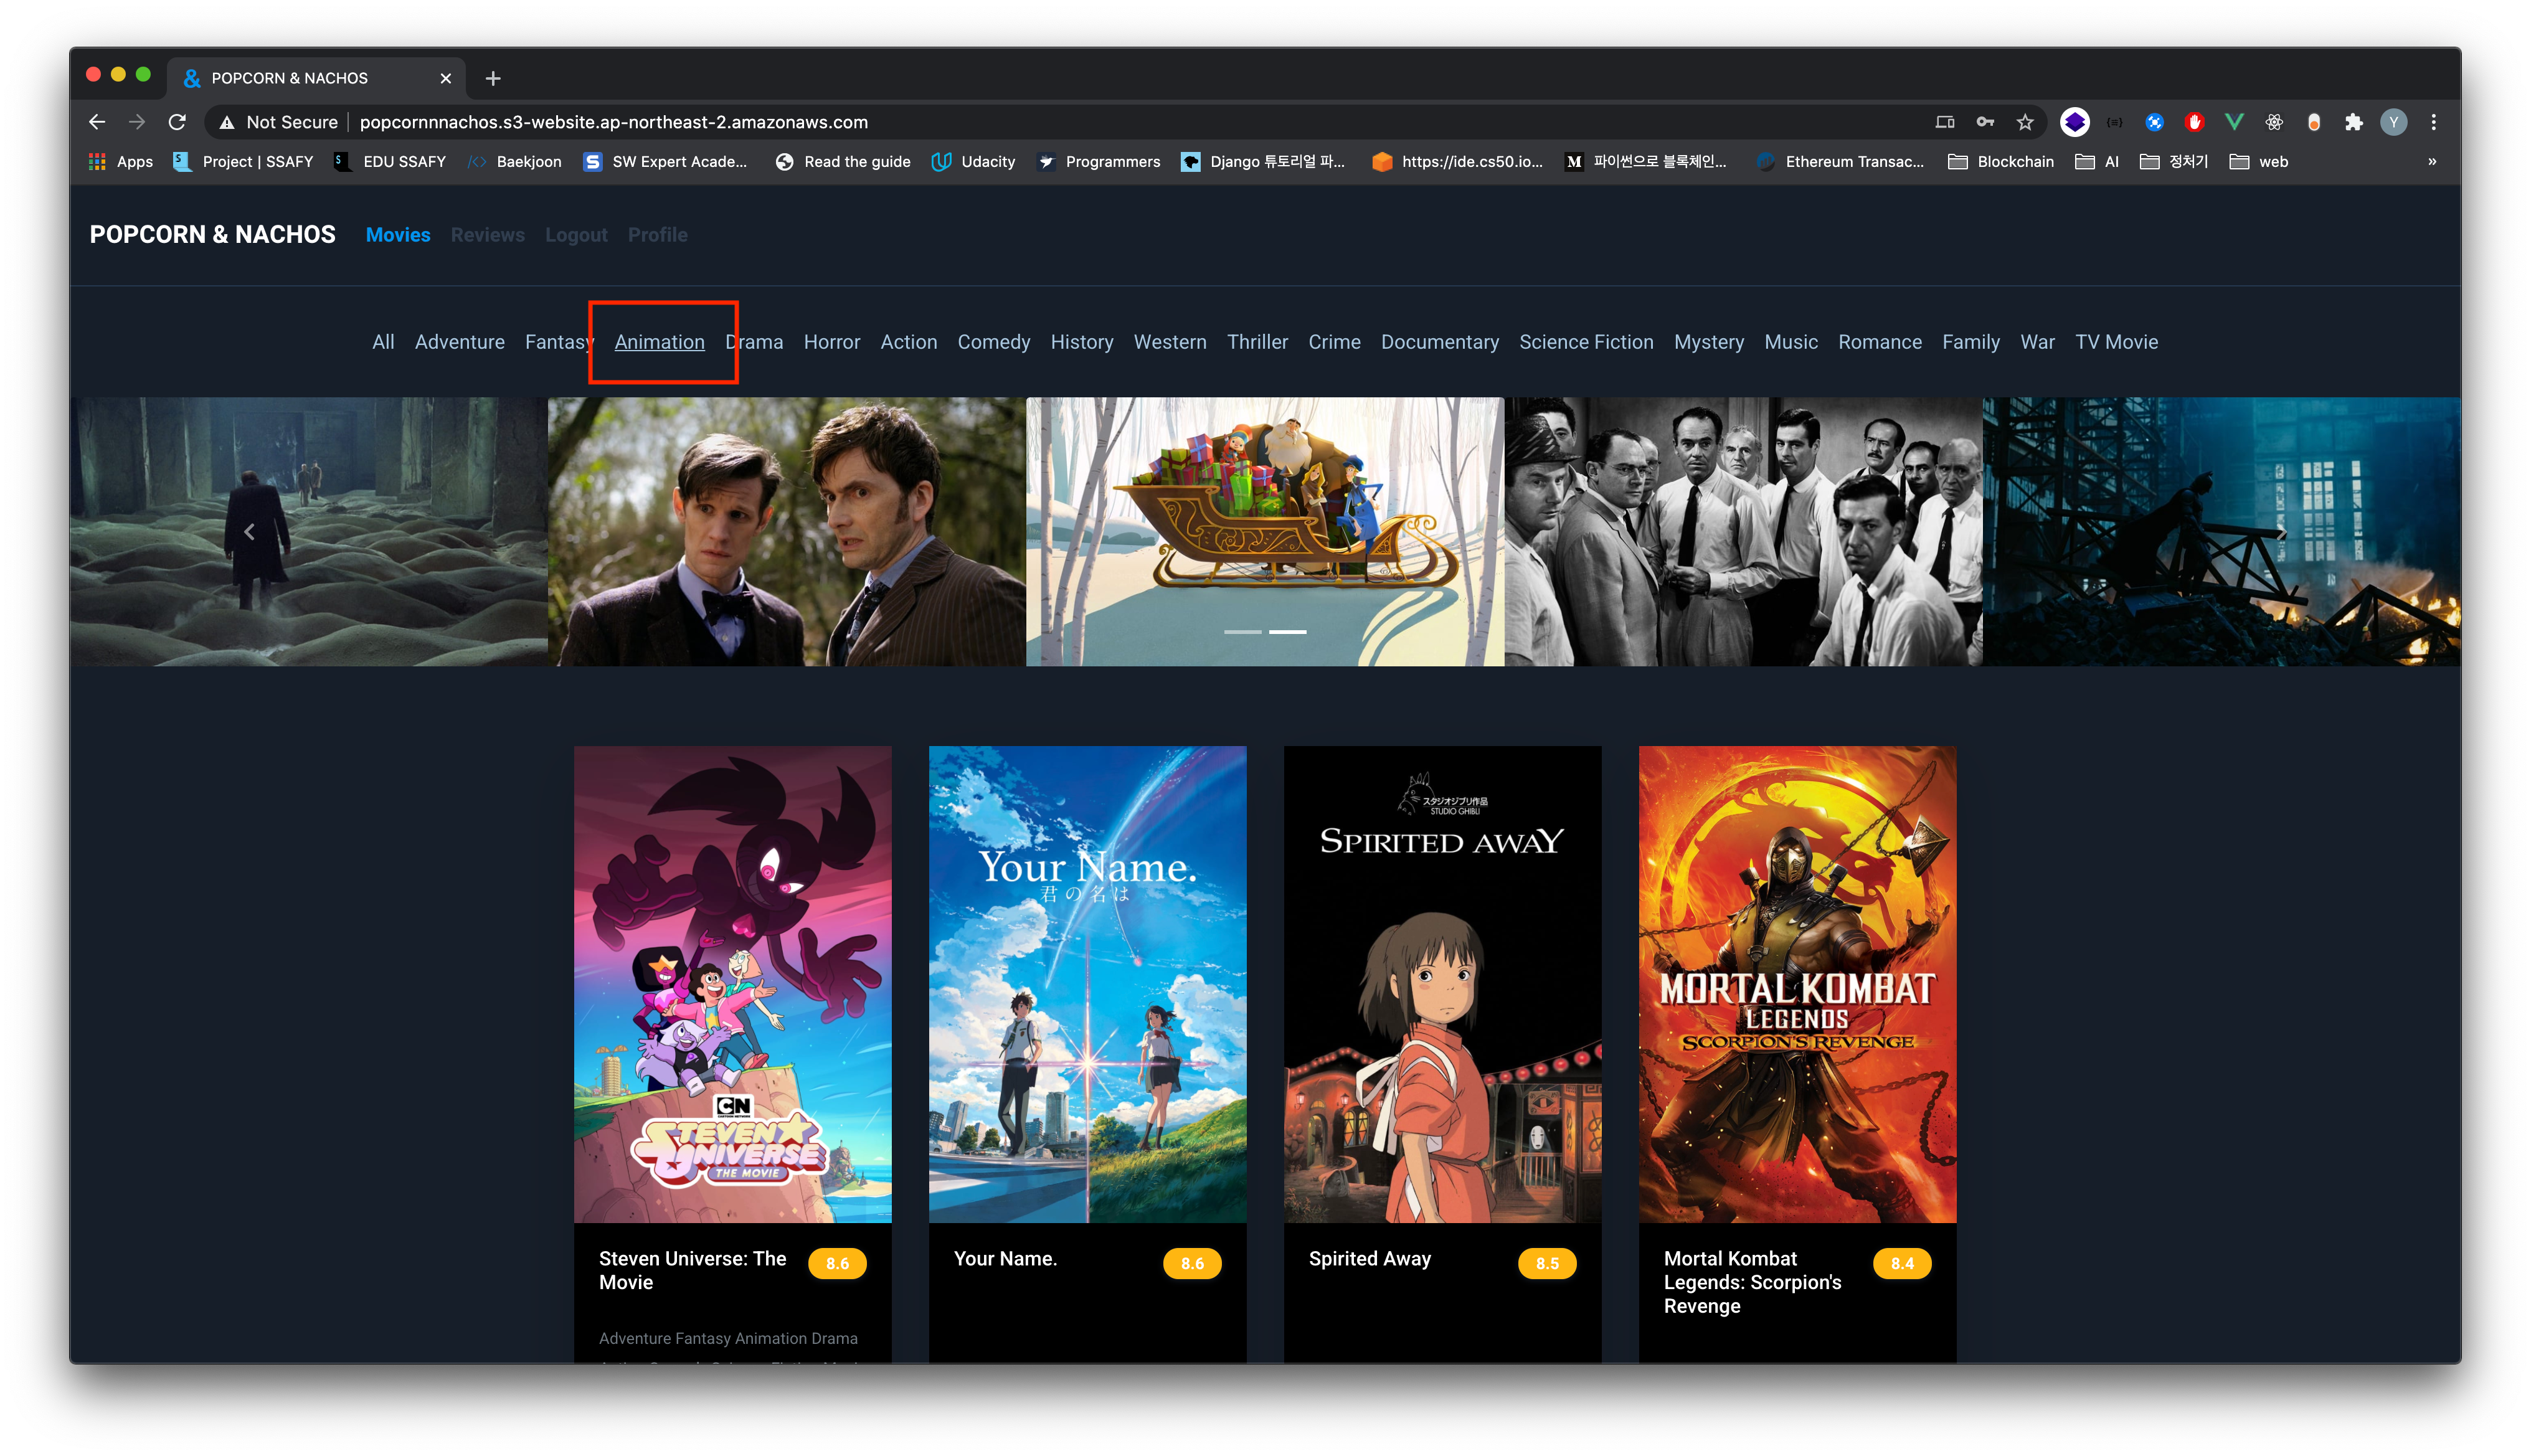Go back using the browser back arrow
Image resolution: width=2531 pixels, height=1456 pixels.
[97, 122]
